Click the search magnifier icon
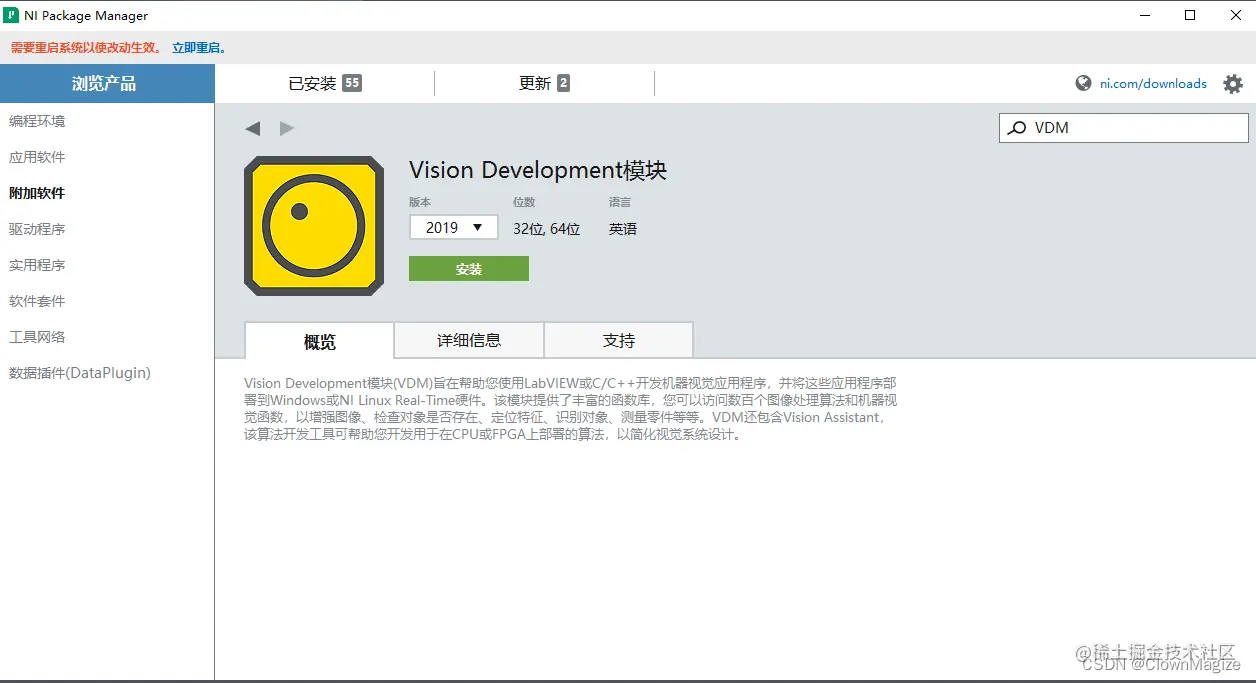Image resolution: width=1256 pixels, height=683 pixels. tap(1017, 128)
